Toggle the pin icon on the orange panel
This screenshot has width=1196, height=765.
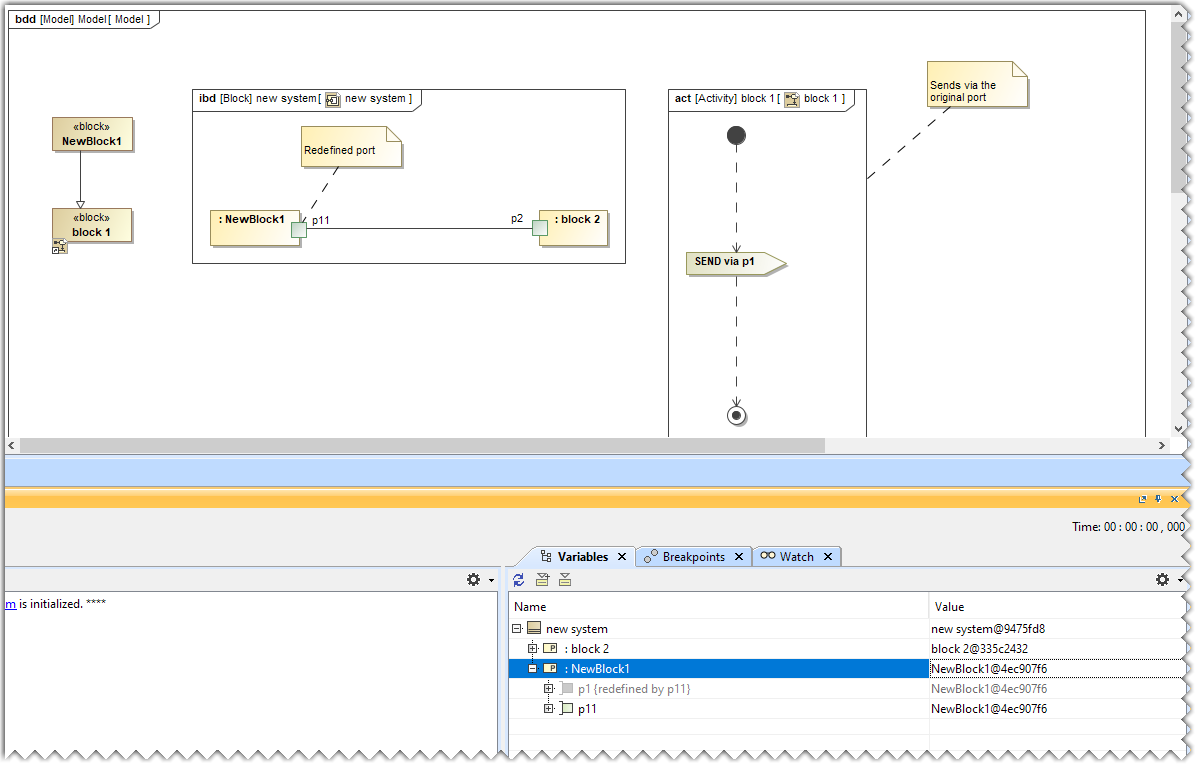coord(1156,499)
